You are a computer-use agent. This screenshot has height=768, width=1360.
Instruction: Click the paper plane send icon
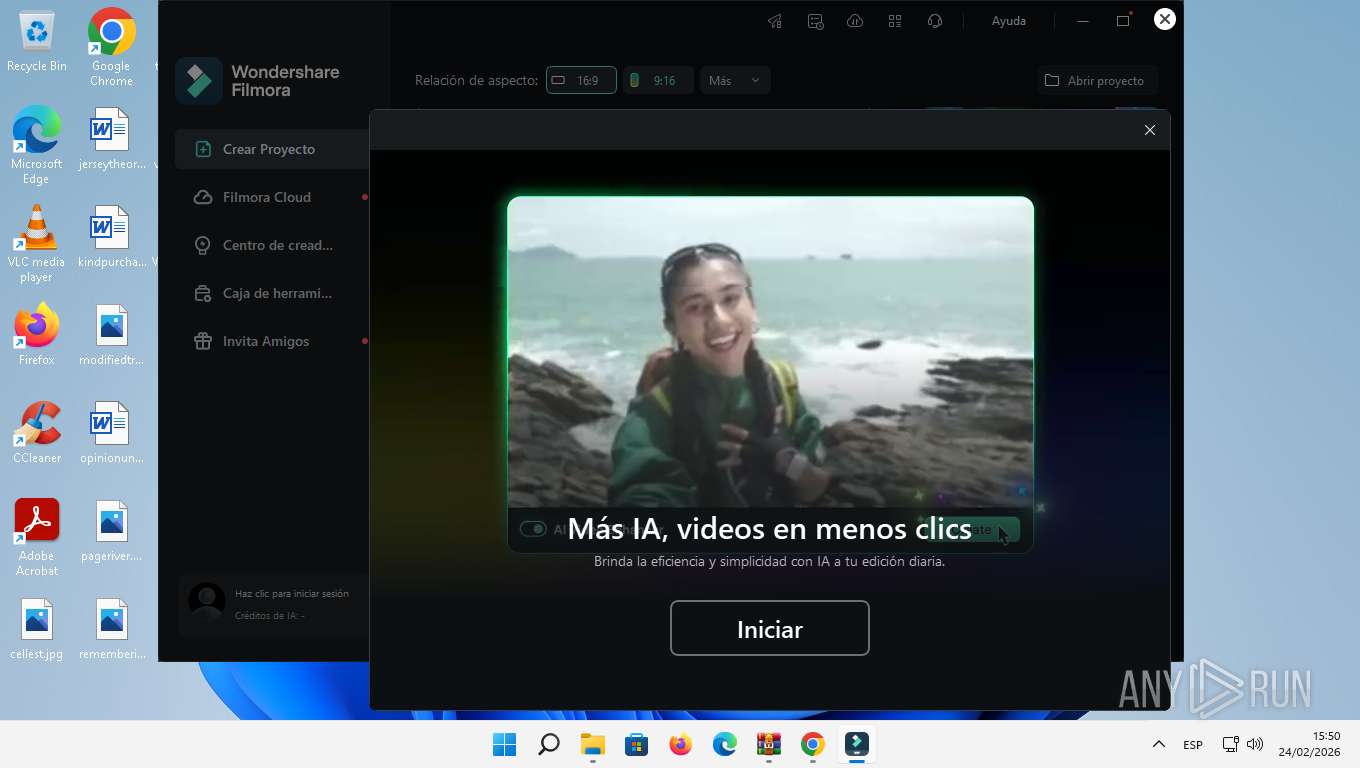point(775,21)
